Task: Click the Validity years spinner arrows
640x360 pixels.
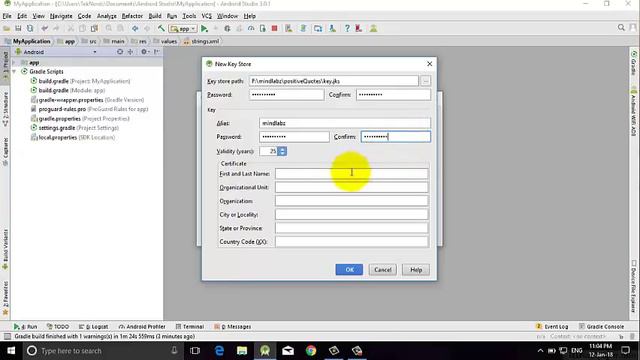Action: (x=282, y=151)
